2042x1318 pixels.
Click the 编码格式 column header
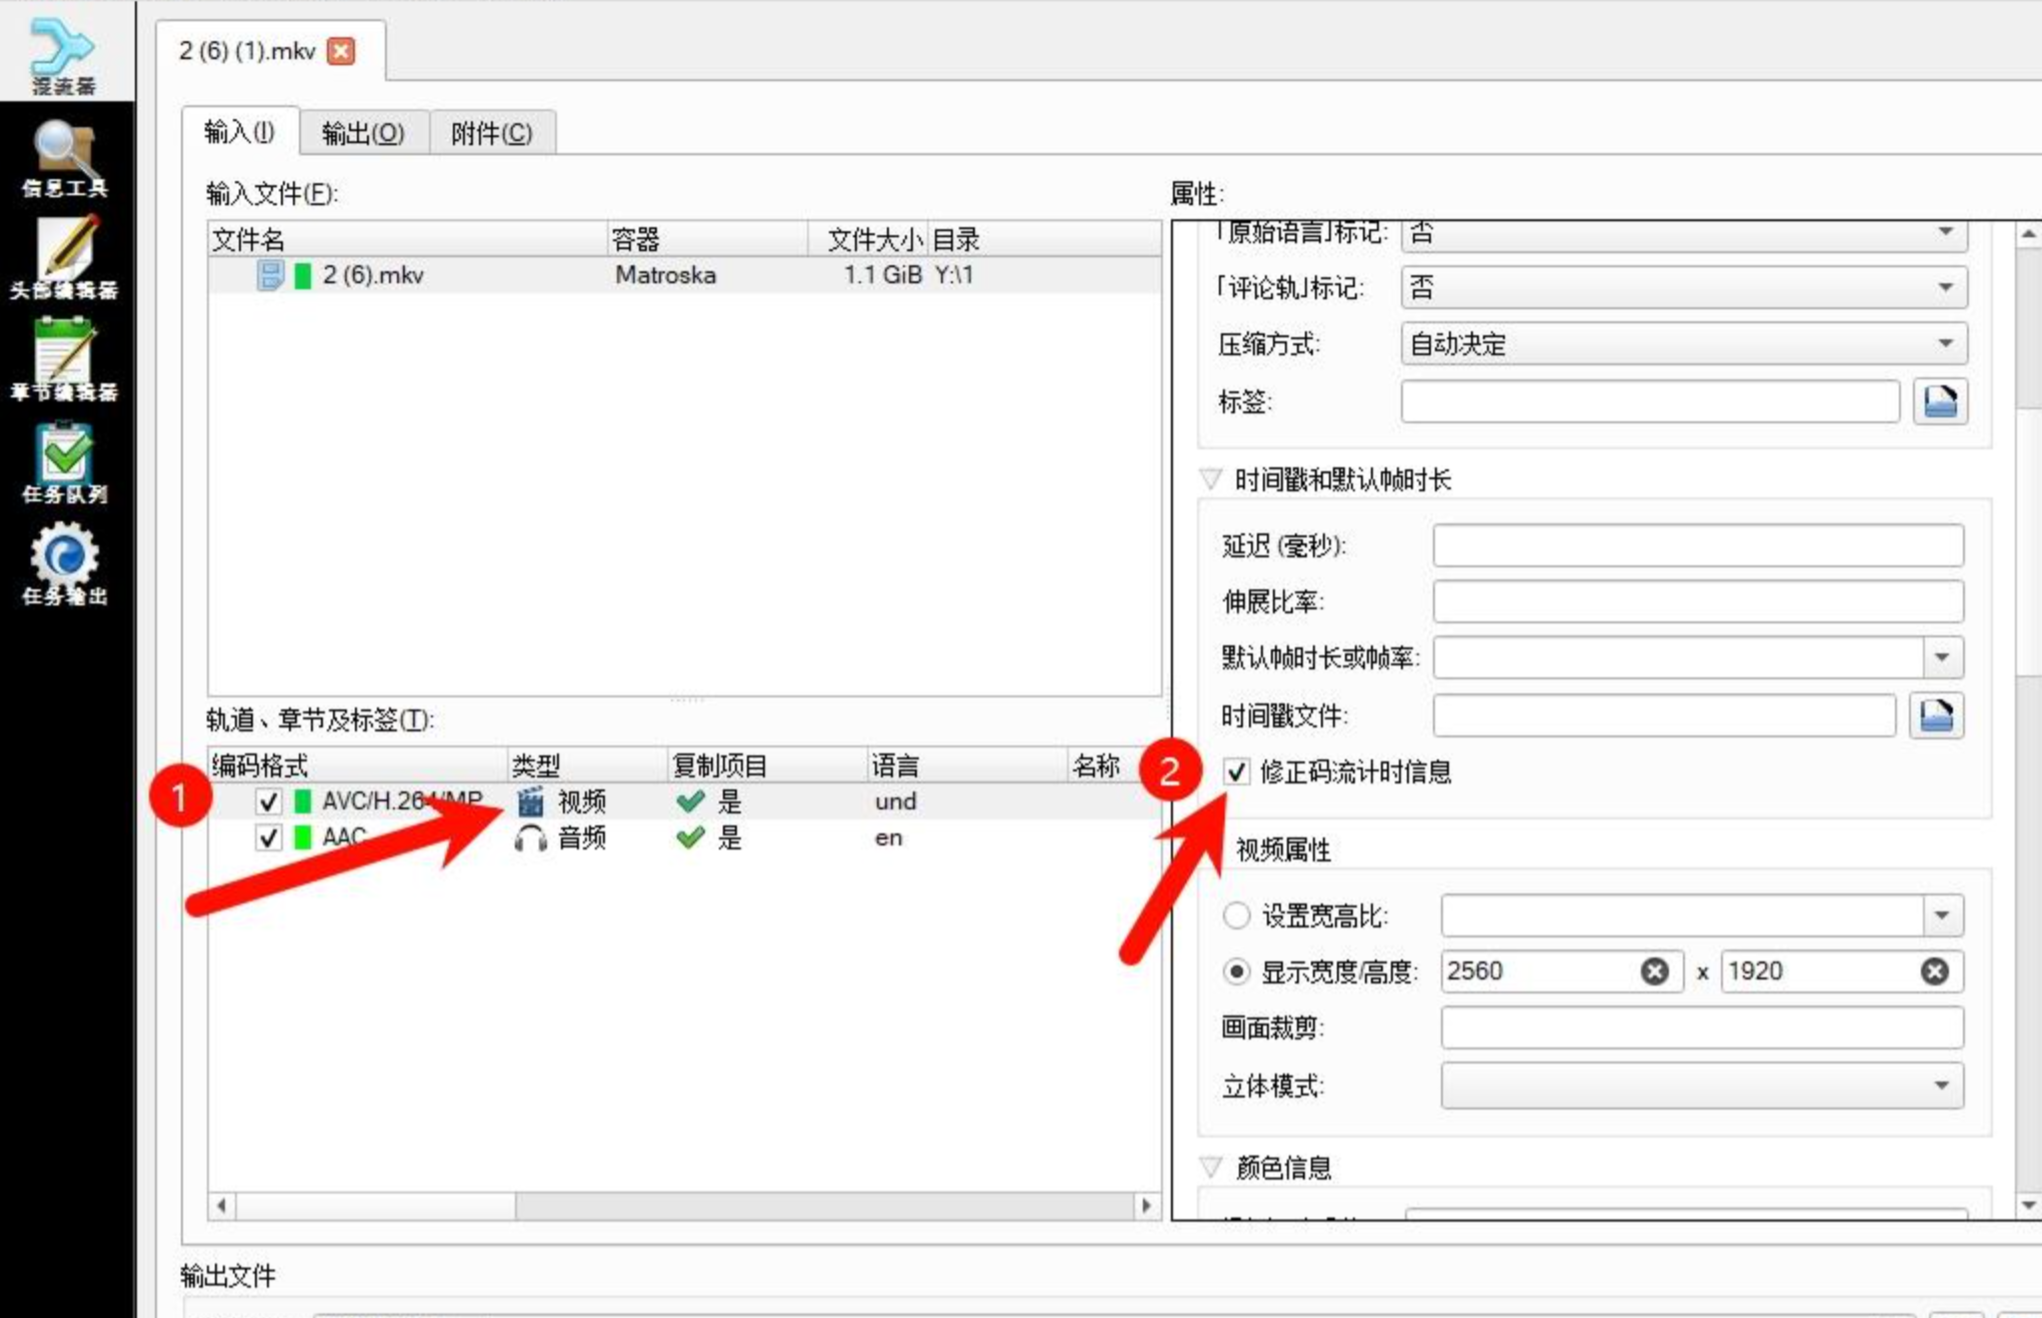pos(358,766)
